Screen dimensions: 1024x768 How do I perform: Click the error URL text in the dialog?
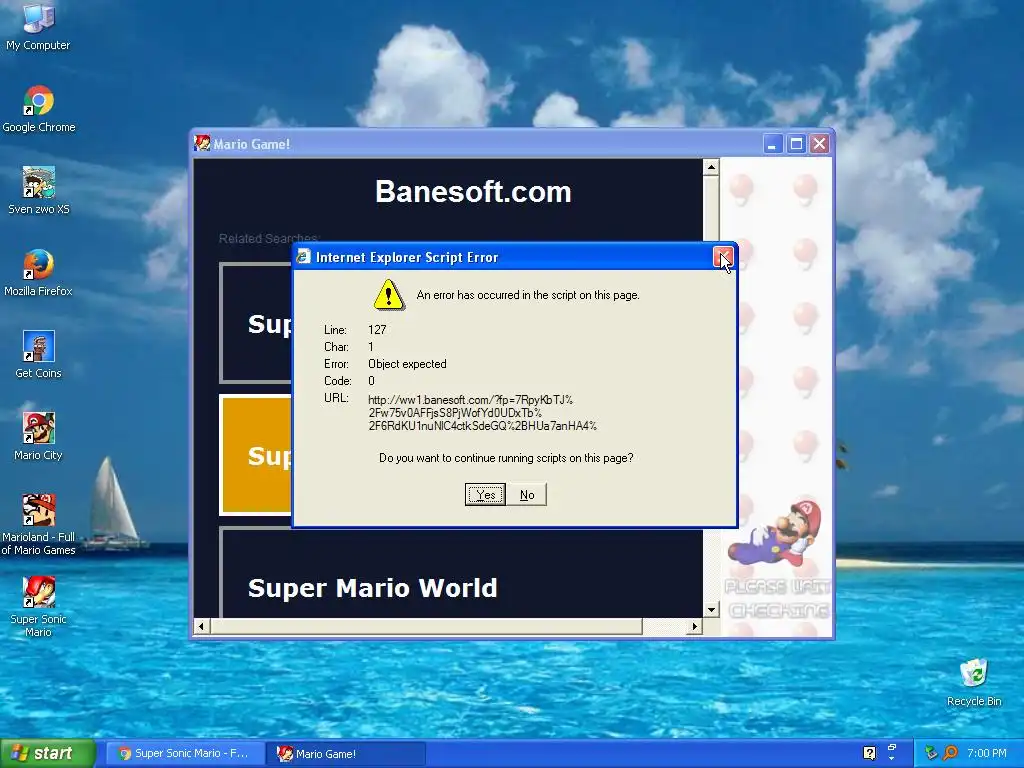pos(482,413)
